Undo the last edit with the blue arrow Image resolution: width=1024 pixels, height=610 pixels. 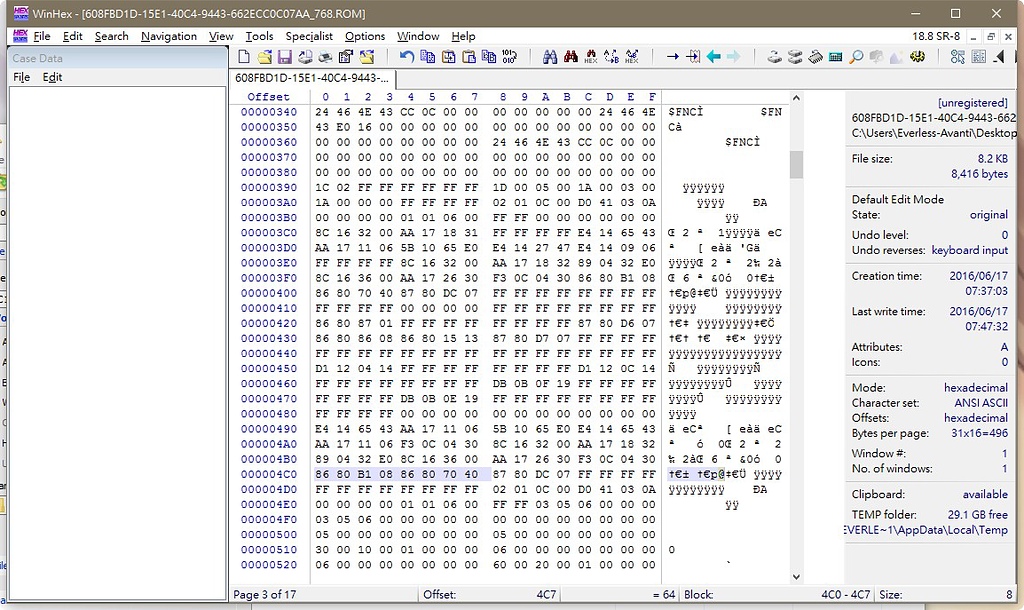[x=406, y=57]
